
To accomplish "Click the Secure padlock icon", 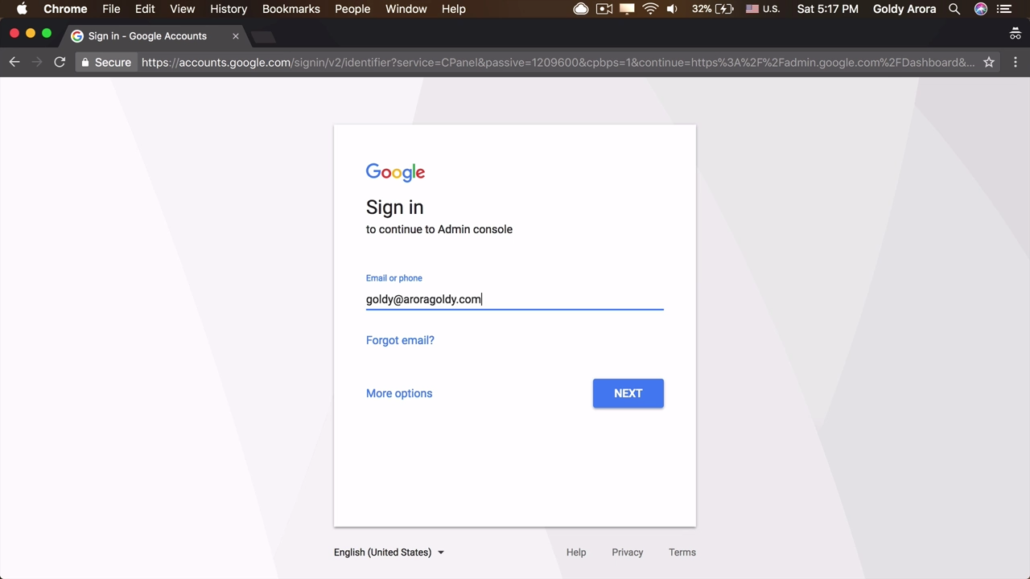I will [85, 62].
